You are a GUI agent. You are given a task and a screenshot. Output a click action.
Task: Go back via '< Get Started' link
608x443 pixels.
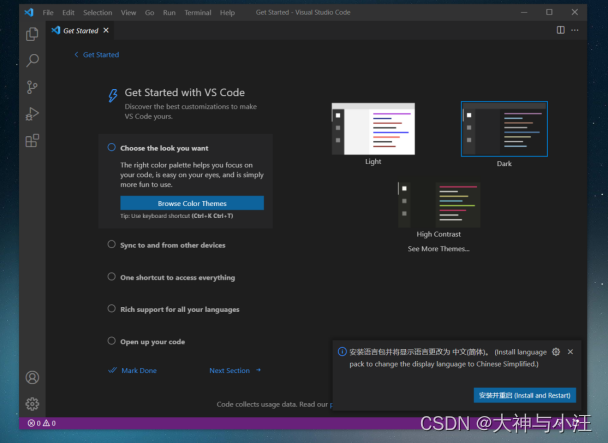pyautogui.click(x=97, y=55)
